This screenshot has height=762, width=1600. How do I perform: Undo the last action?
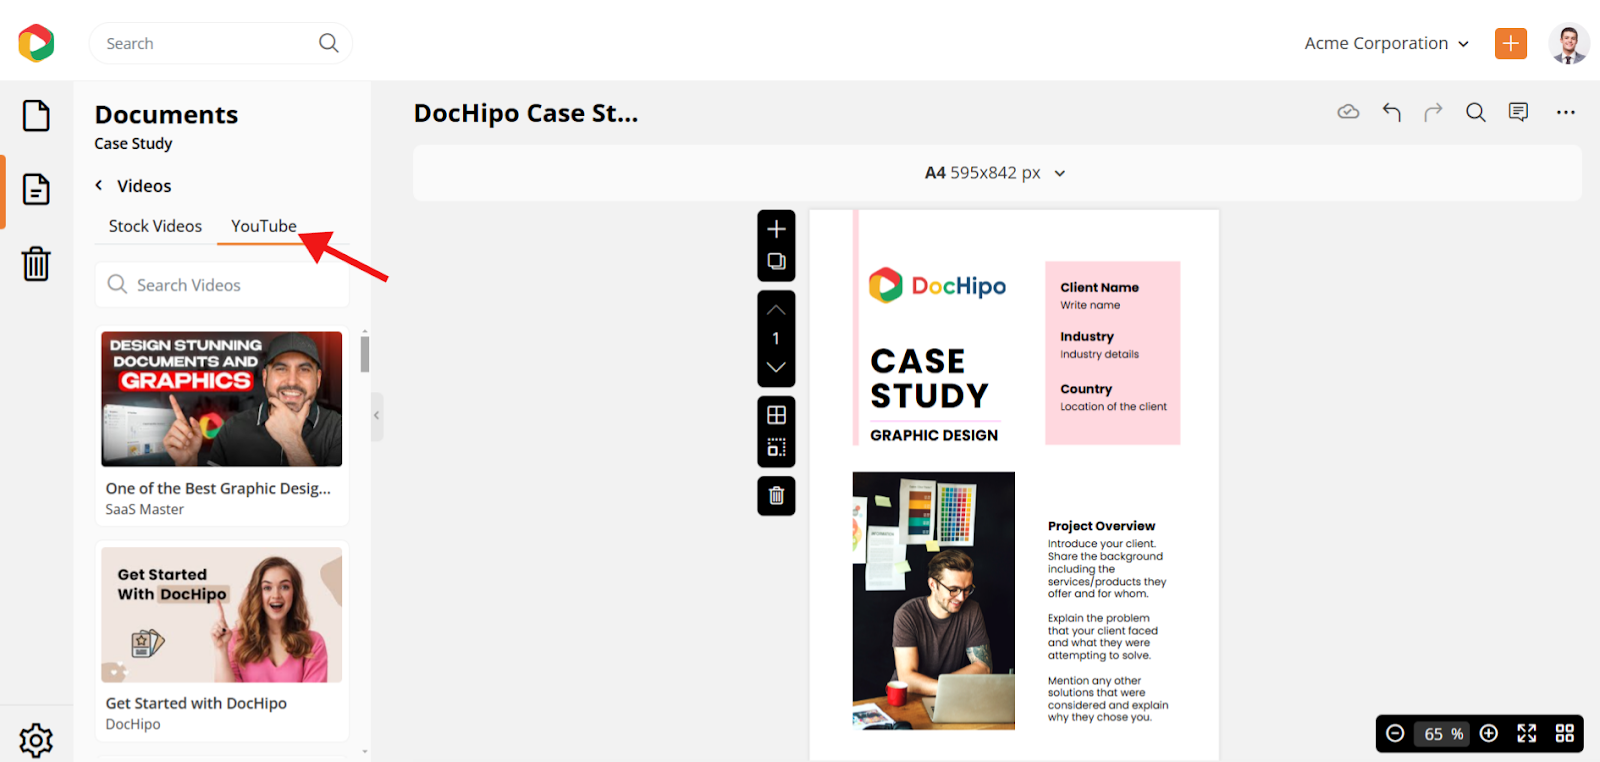tap(1391, 112)
